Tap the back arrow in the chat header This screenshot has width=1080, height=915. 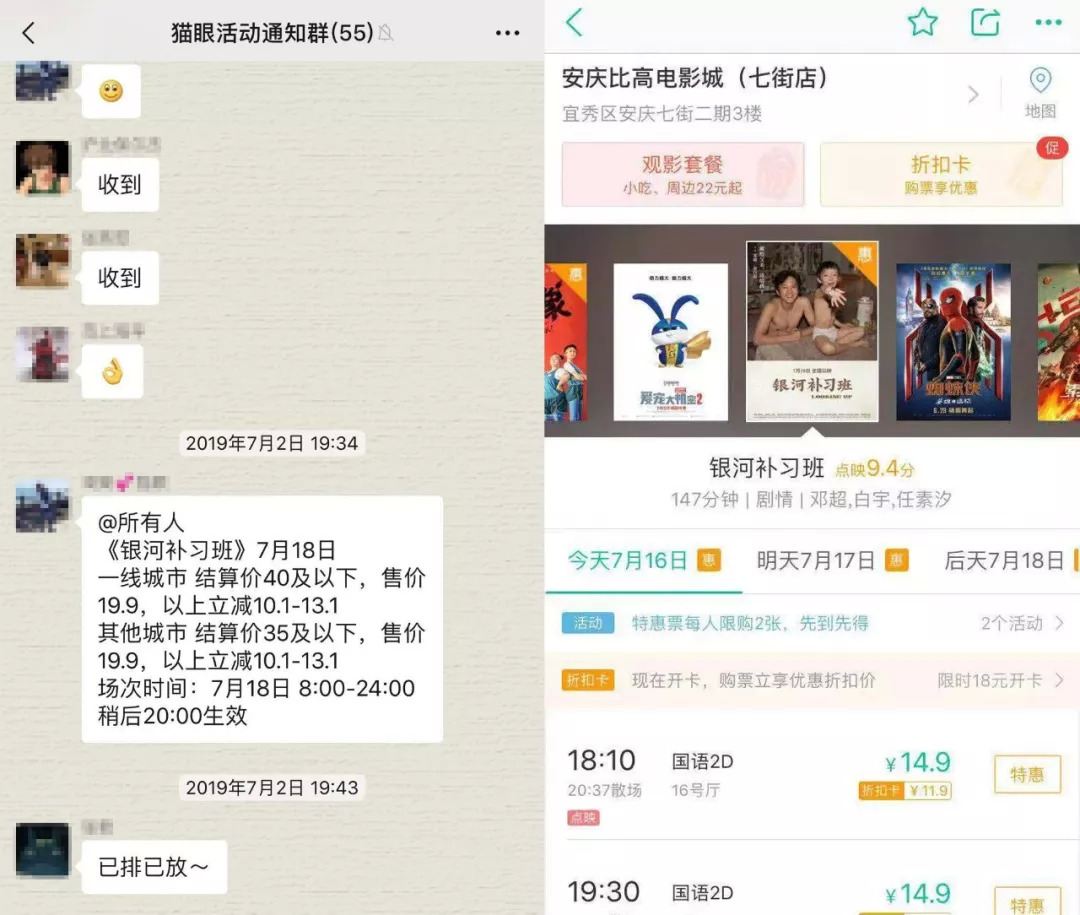(28, 32)
